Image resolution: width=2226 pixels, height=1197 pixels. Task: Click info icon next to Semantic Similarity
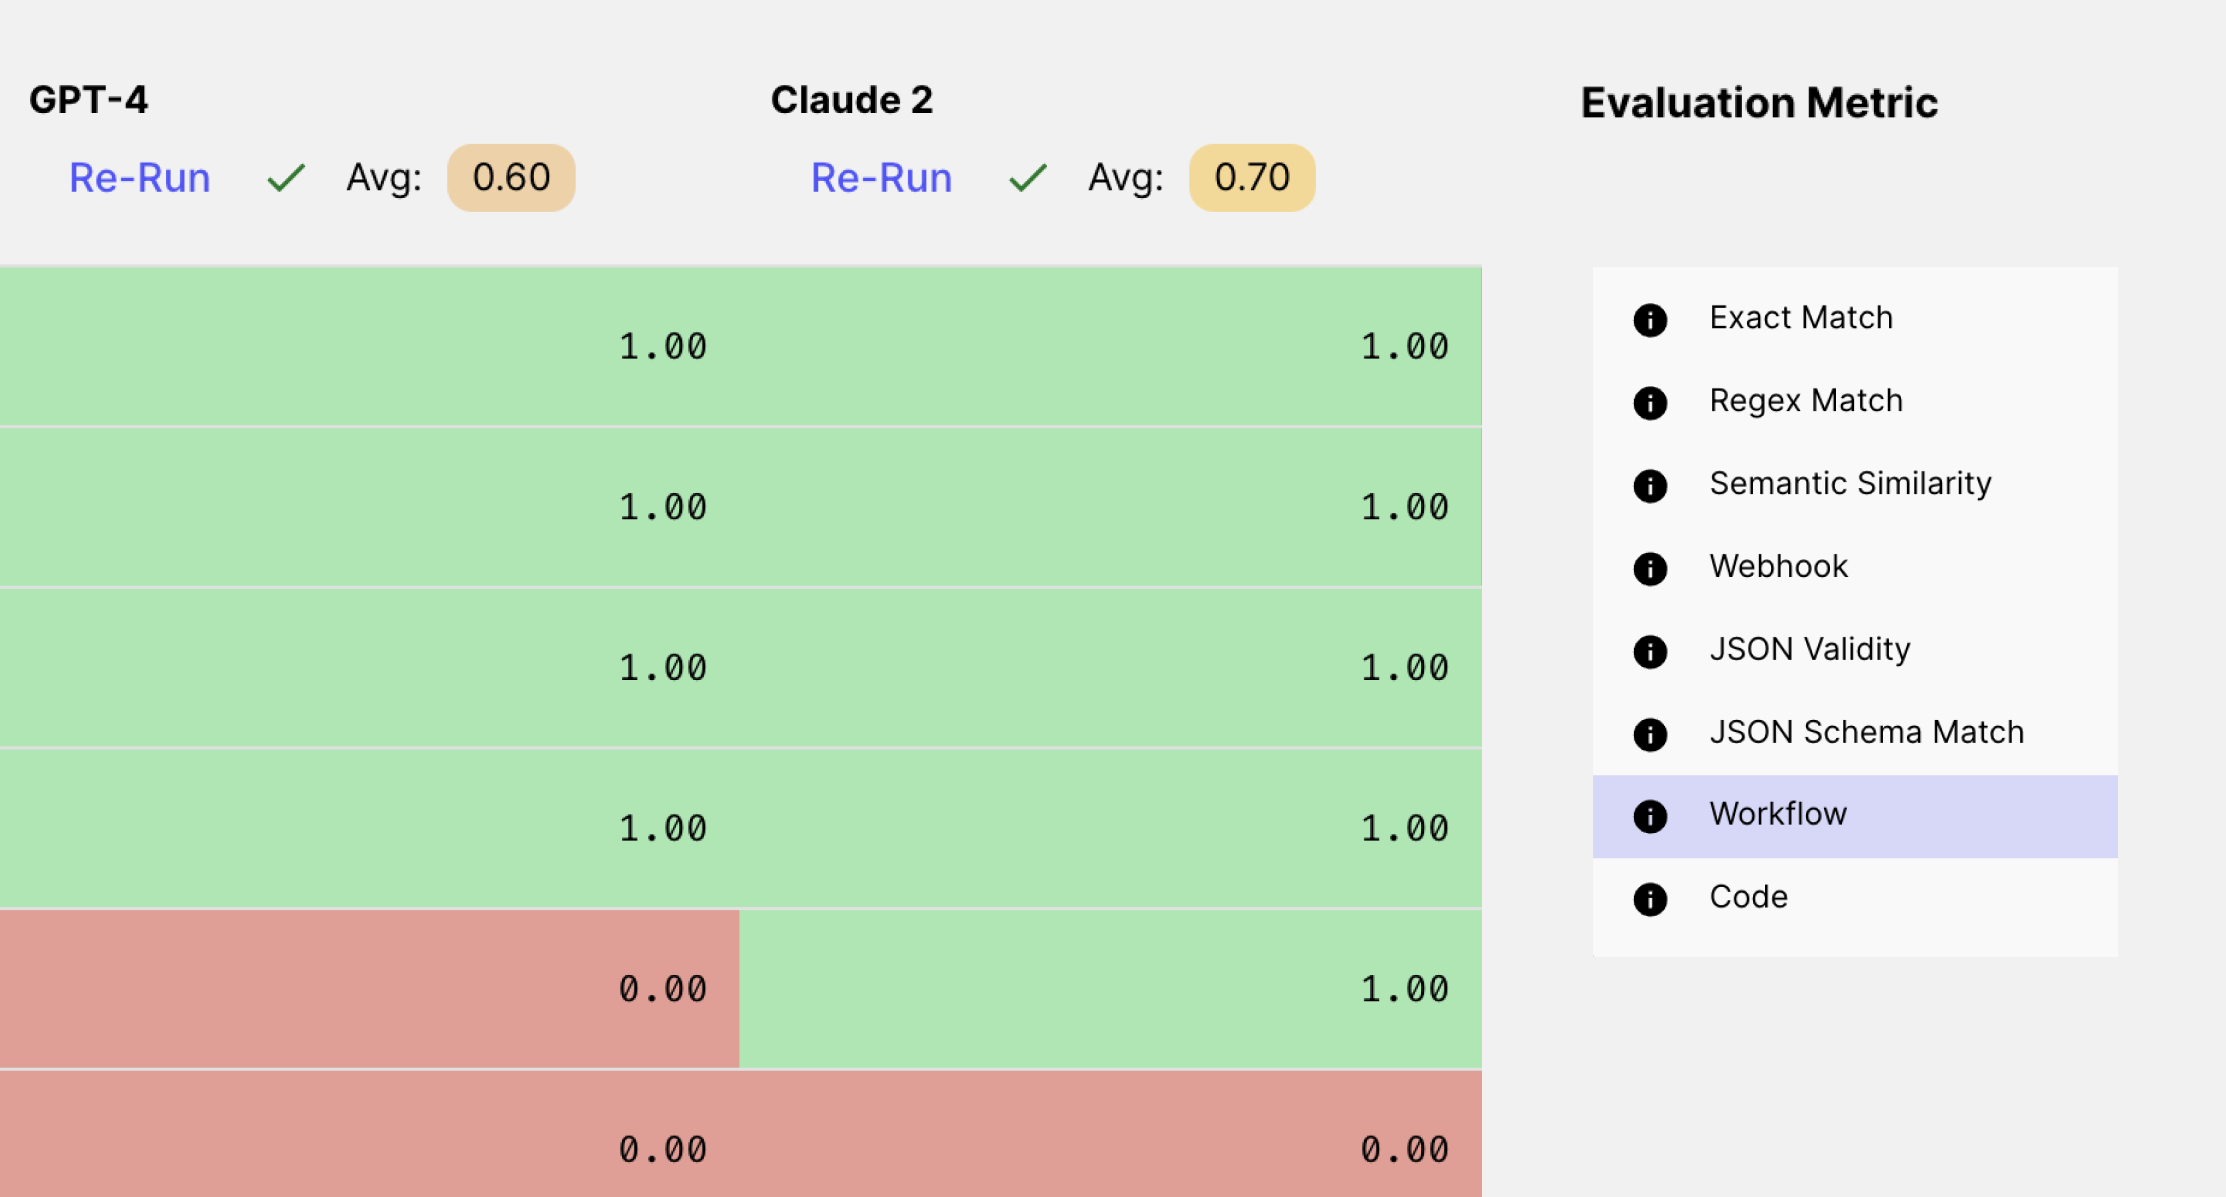1650,486
